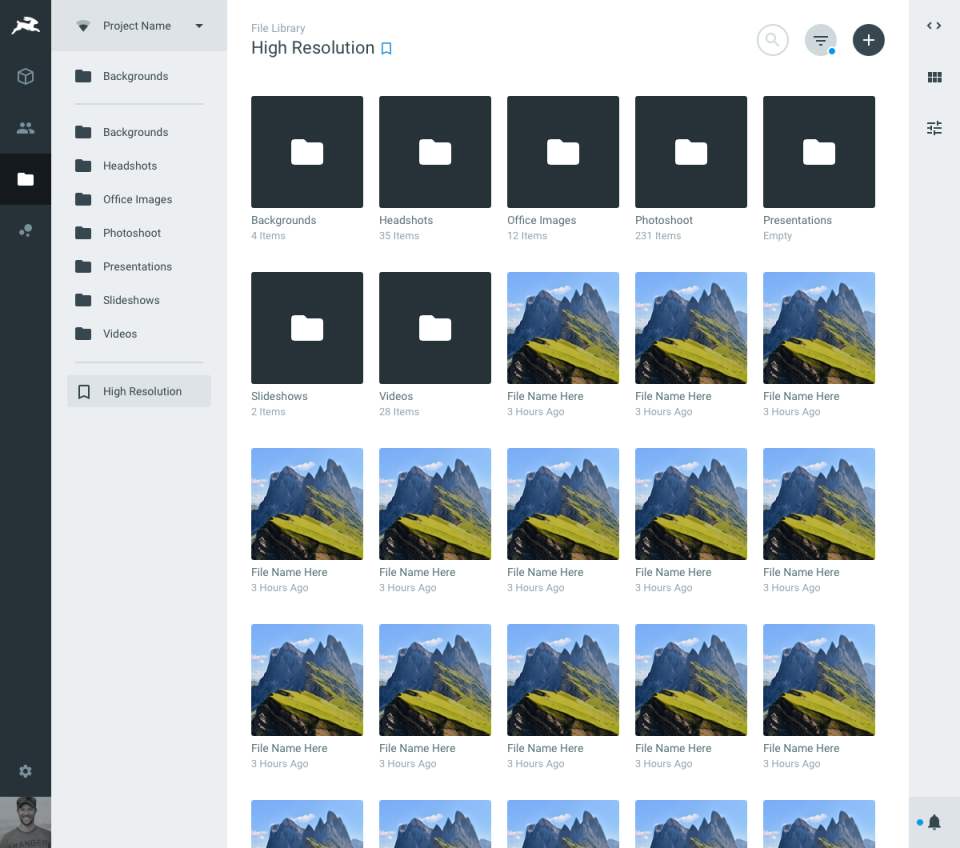Select the white folder icon in left rail
The width and height of the screenshot is (960, 848).
[25, 179]
